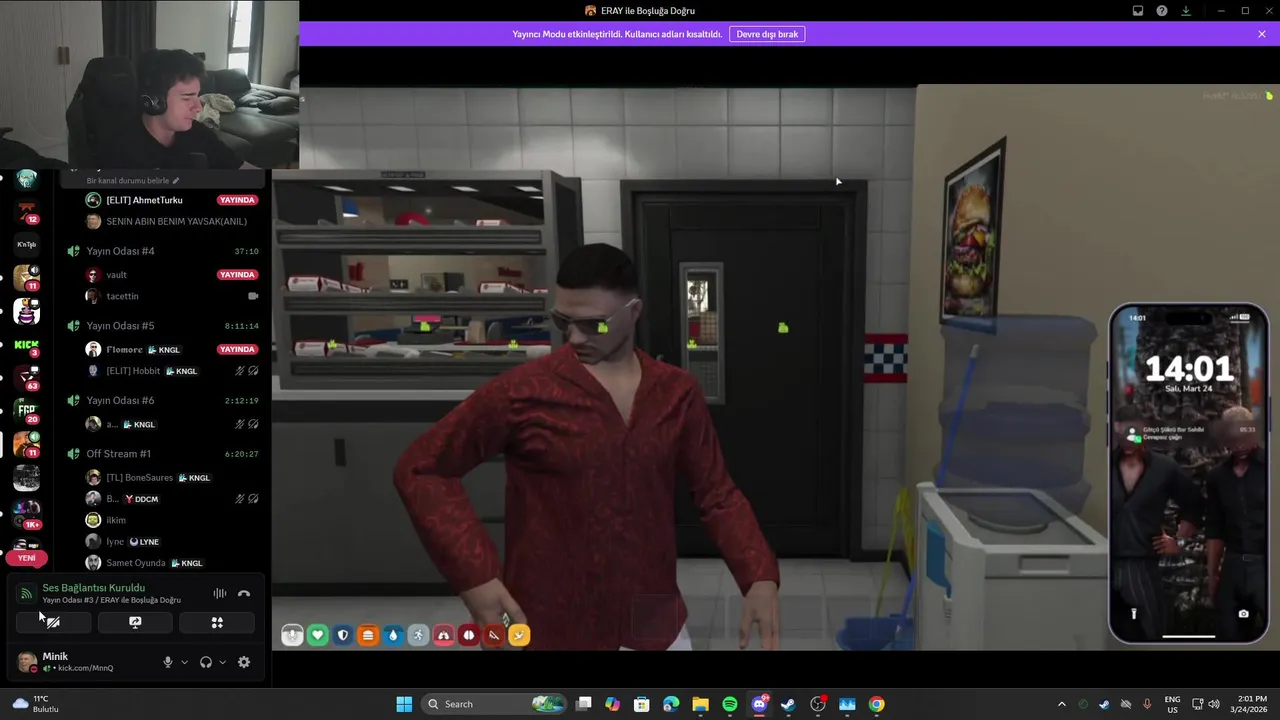Image resolution: width=1280 pixels, height=720 pixels.
Task: Click the Minik user avatar
Action: [x=27, y=662]
